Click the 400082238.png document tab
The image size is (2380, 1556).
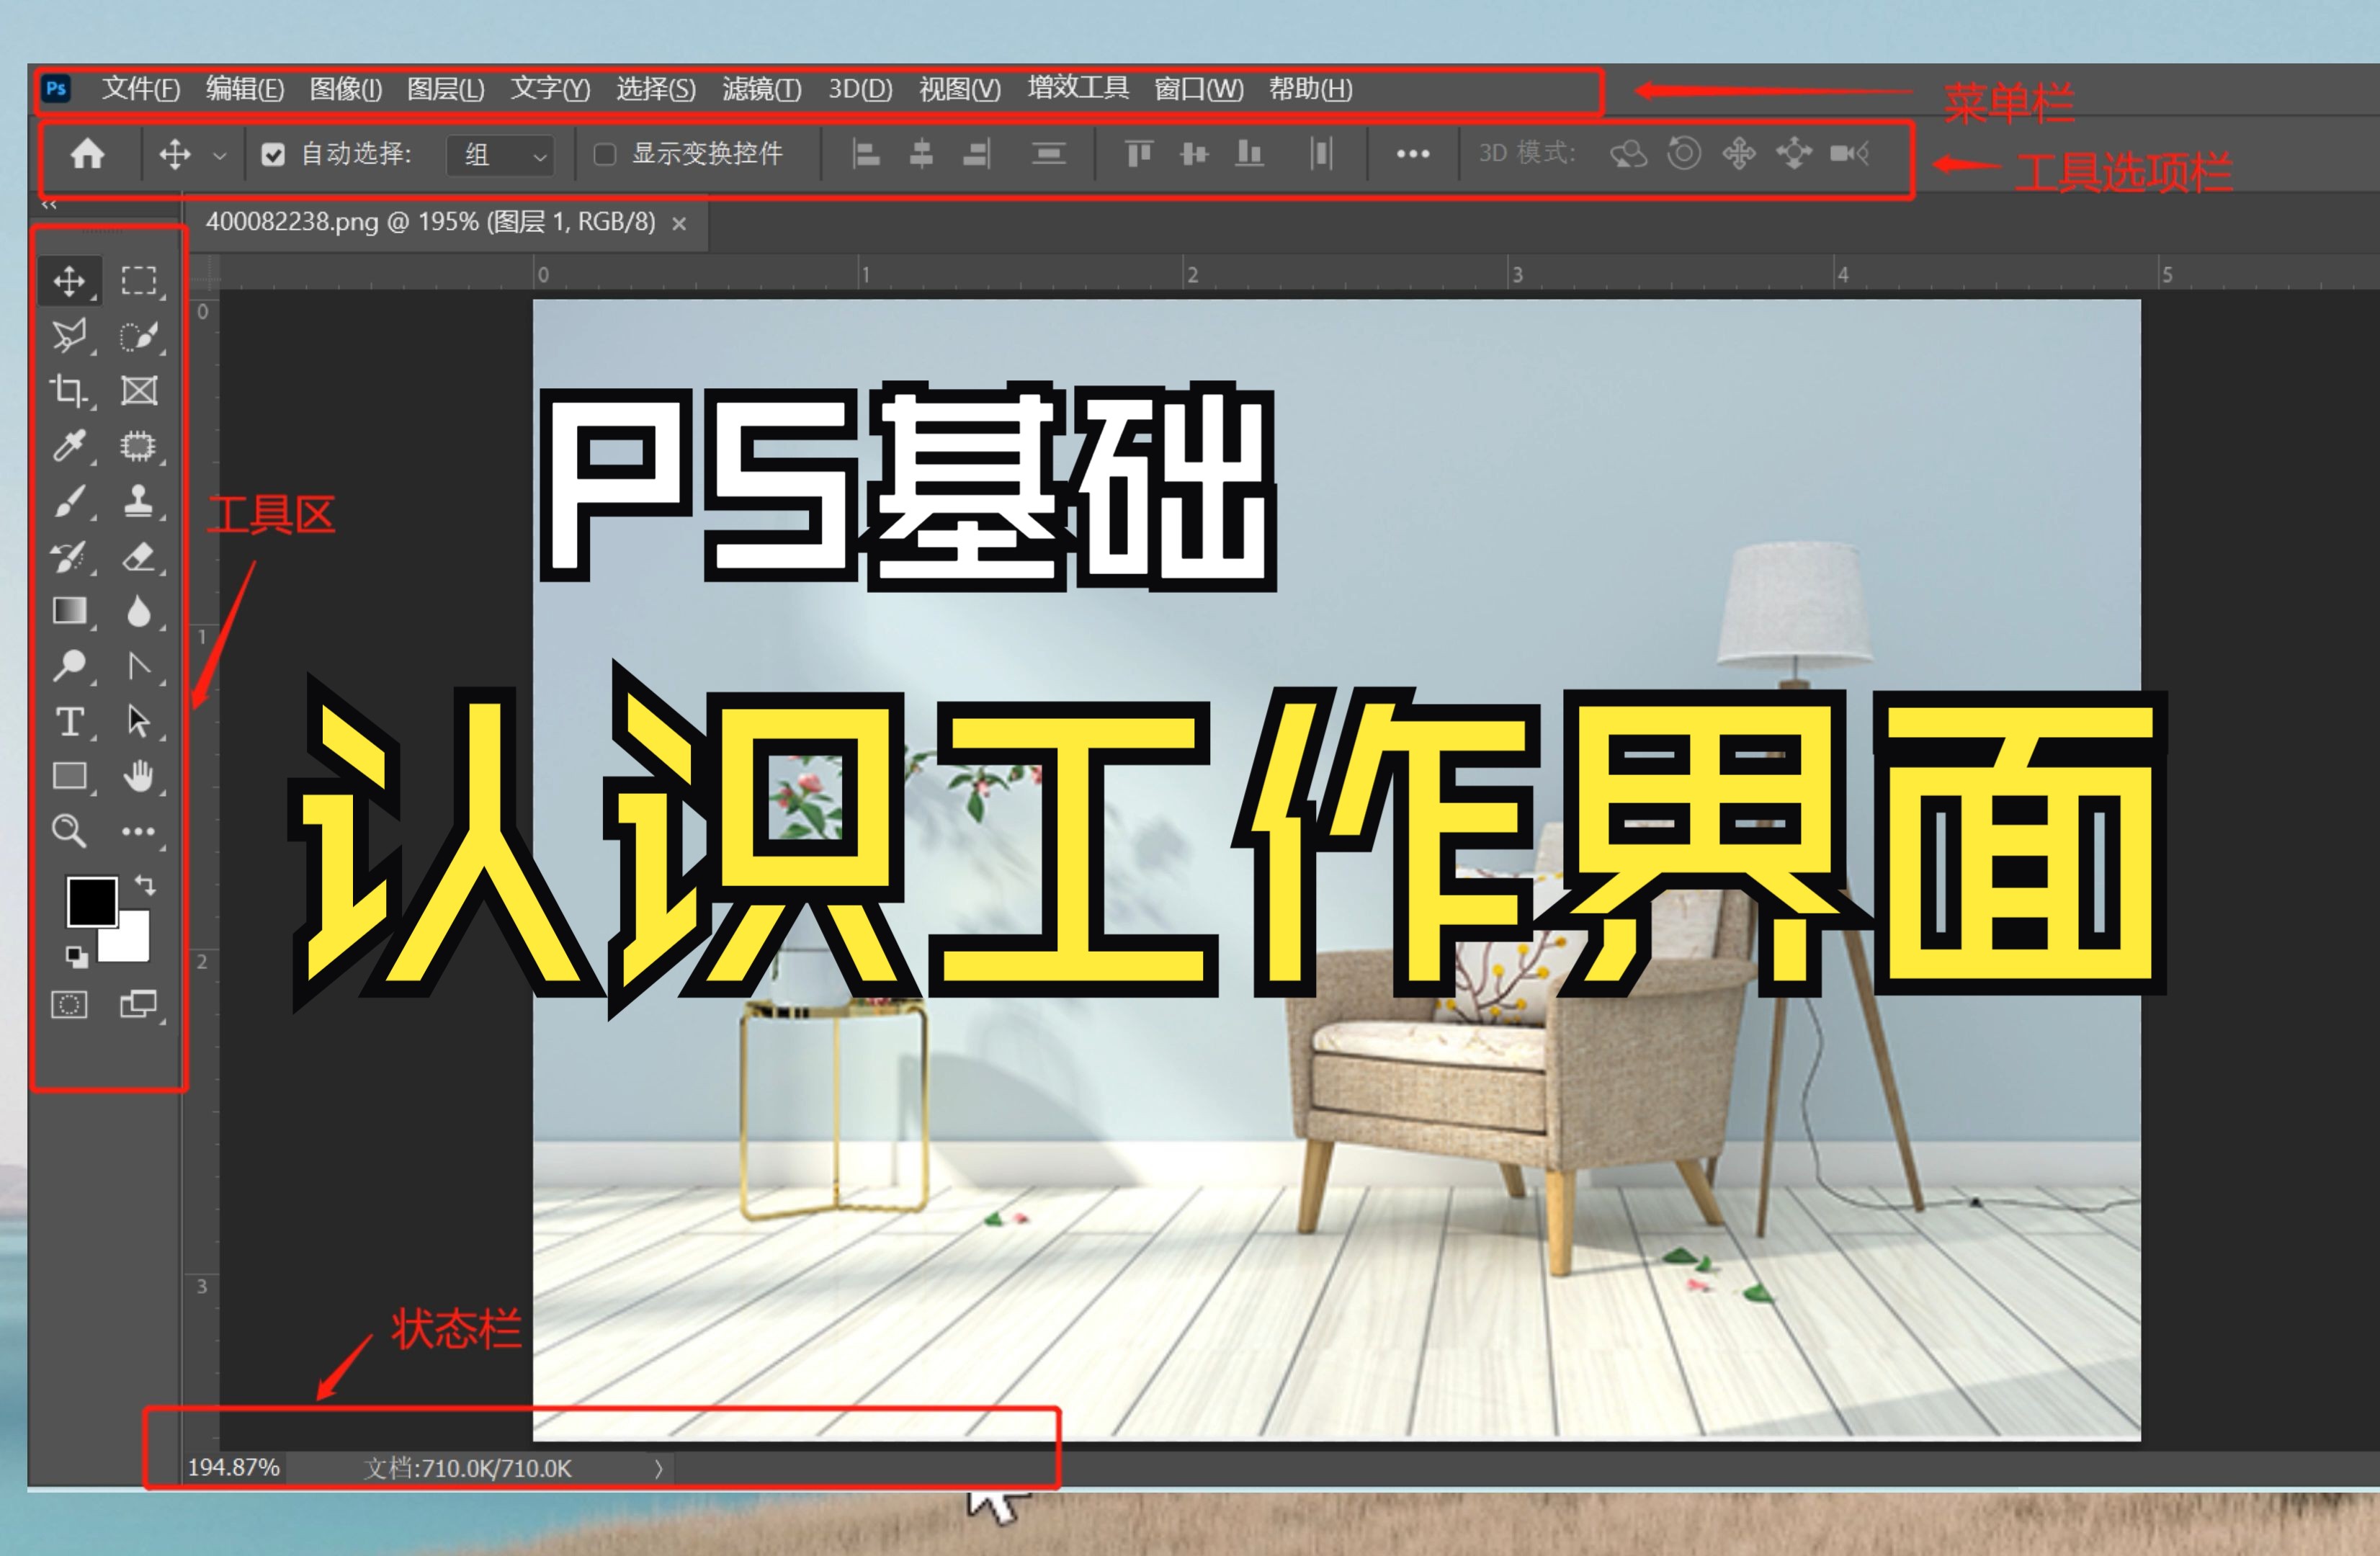(430, 223)
